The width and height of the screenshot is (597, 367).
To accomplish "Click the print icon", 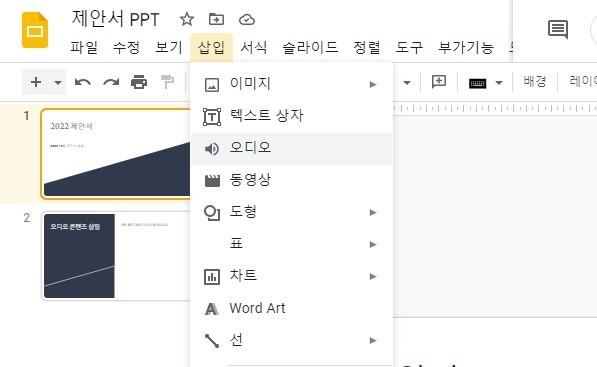I will 139,82.
